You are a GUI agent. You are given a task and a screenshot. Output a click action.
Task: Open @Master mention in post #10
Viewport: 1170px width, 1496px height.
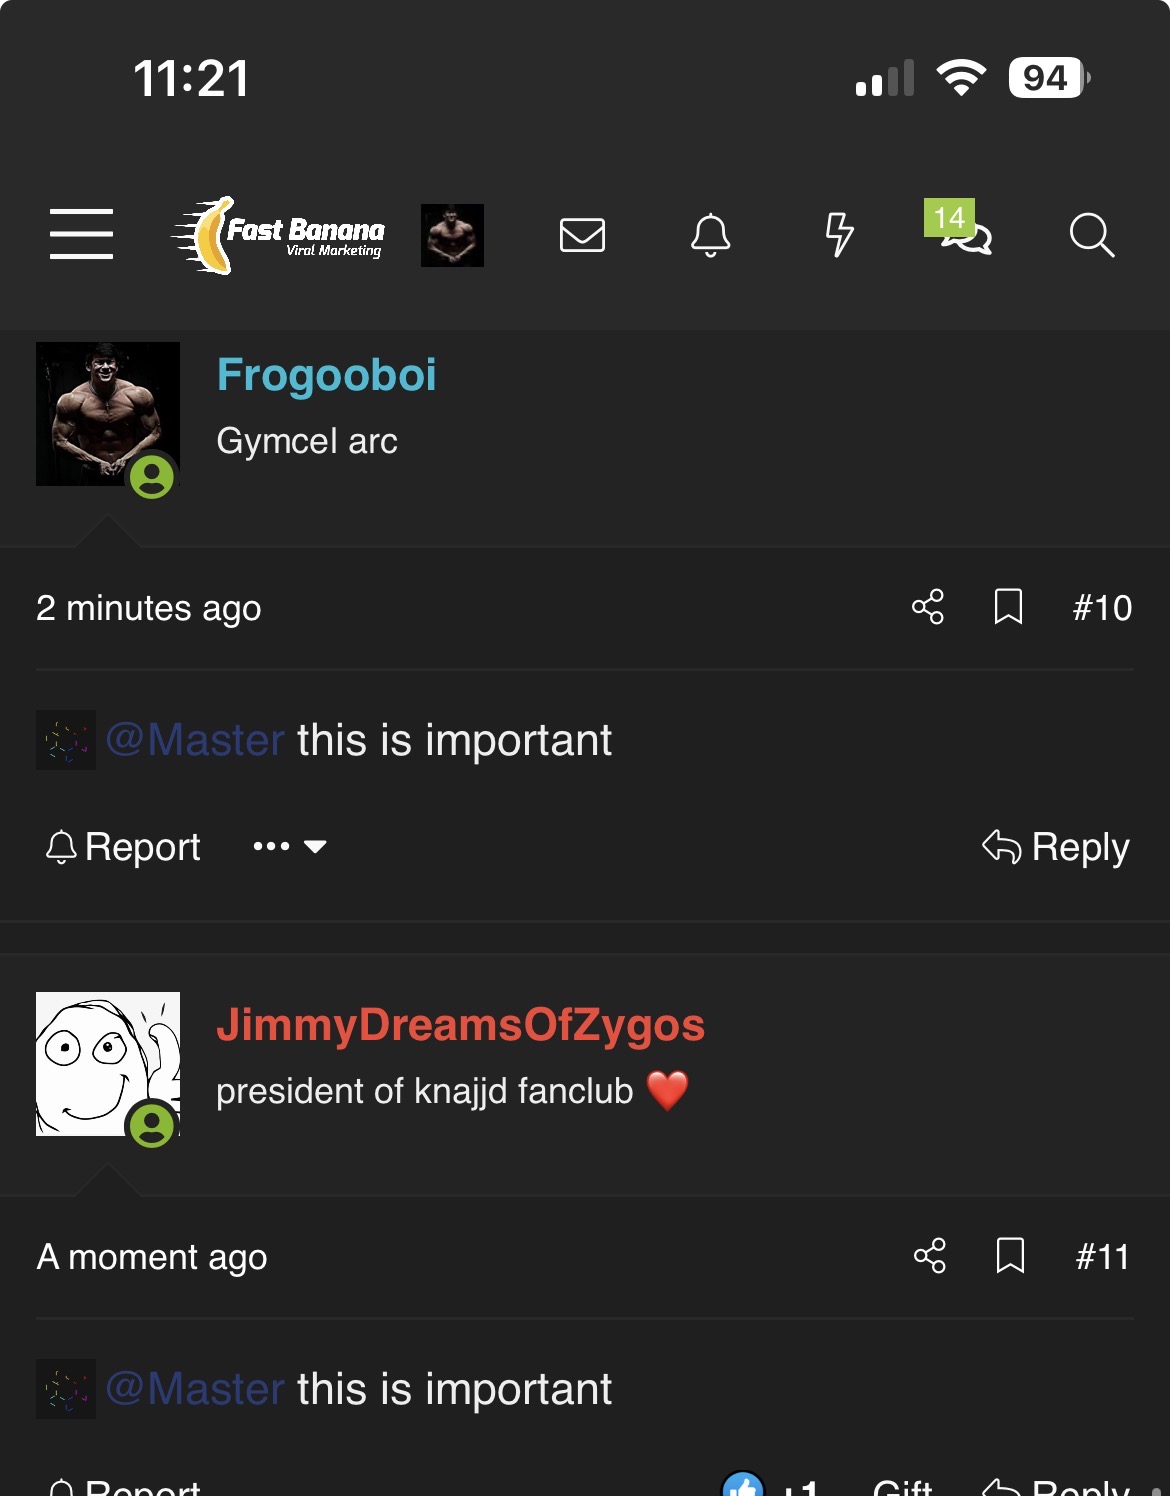tap(195, 740)
